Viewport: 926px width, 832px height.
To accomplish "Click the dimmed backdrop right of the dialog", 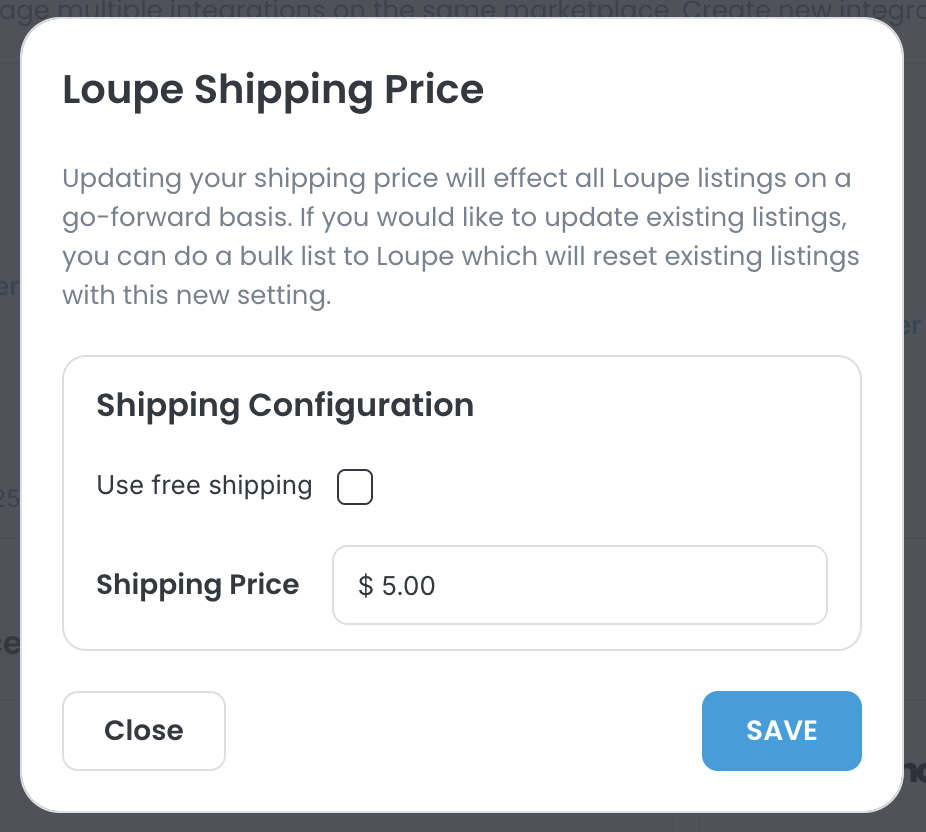I will [915, 400].
